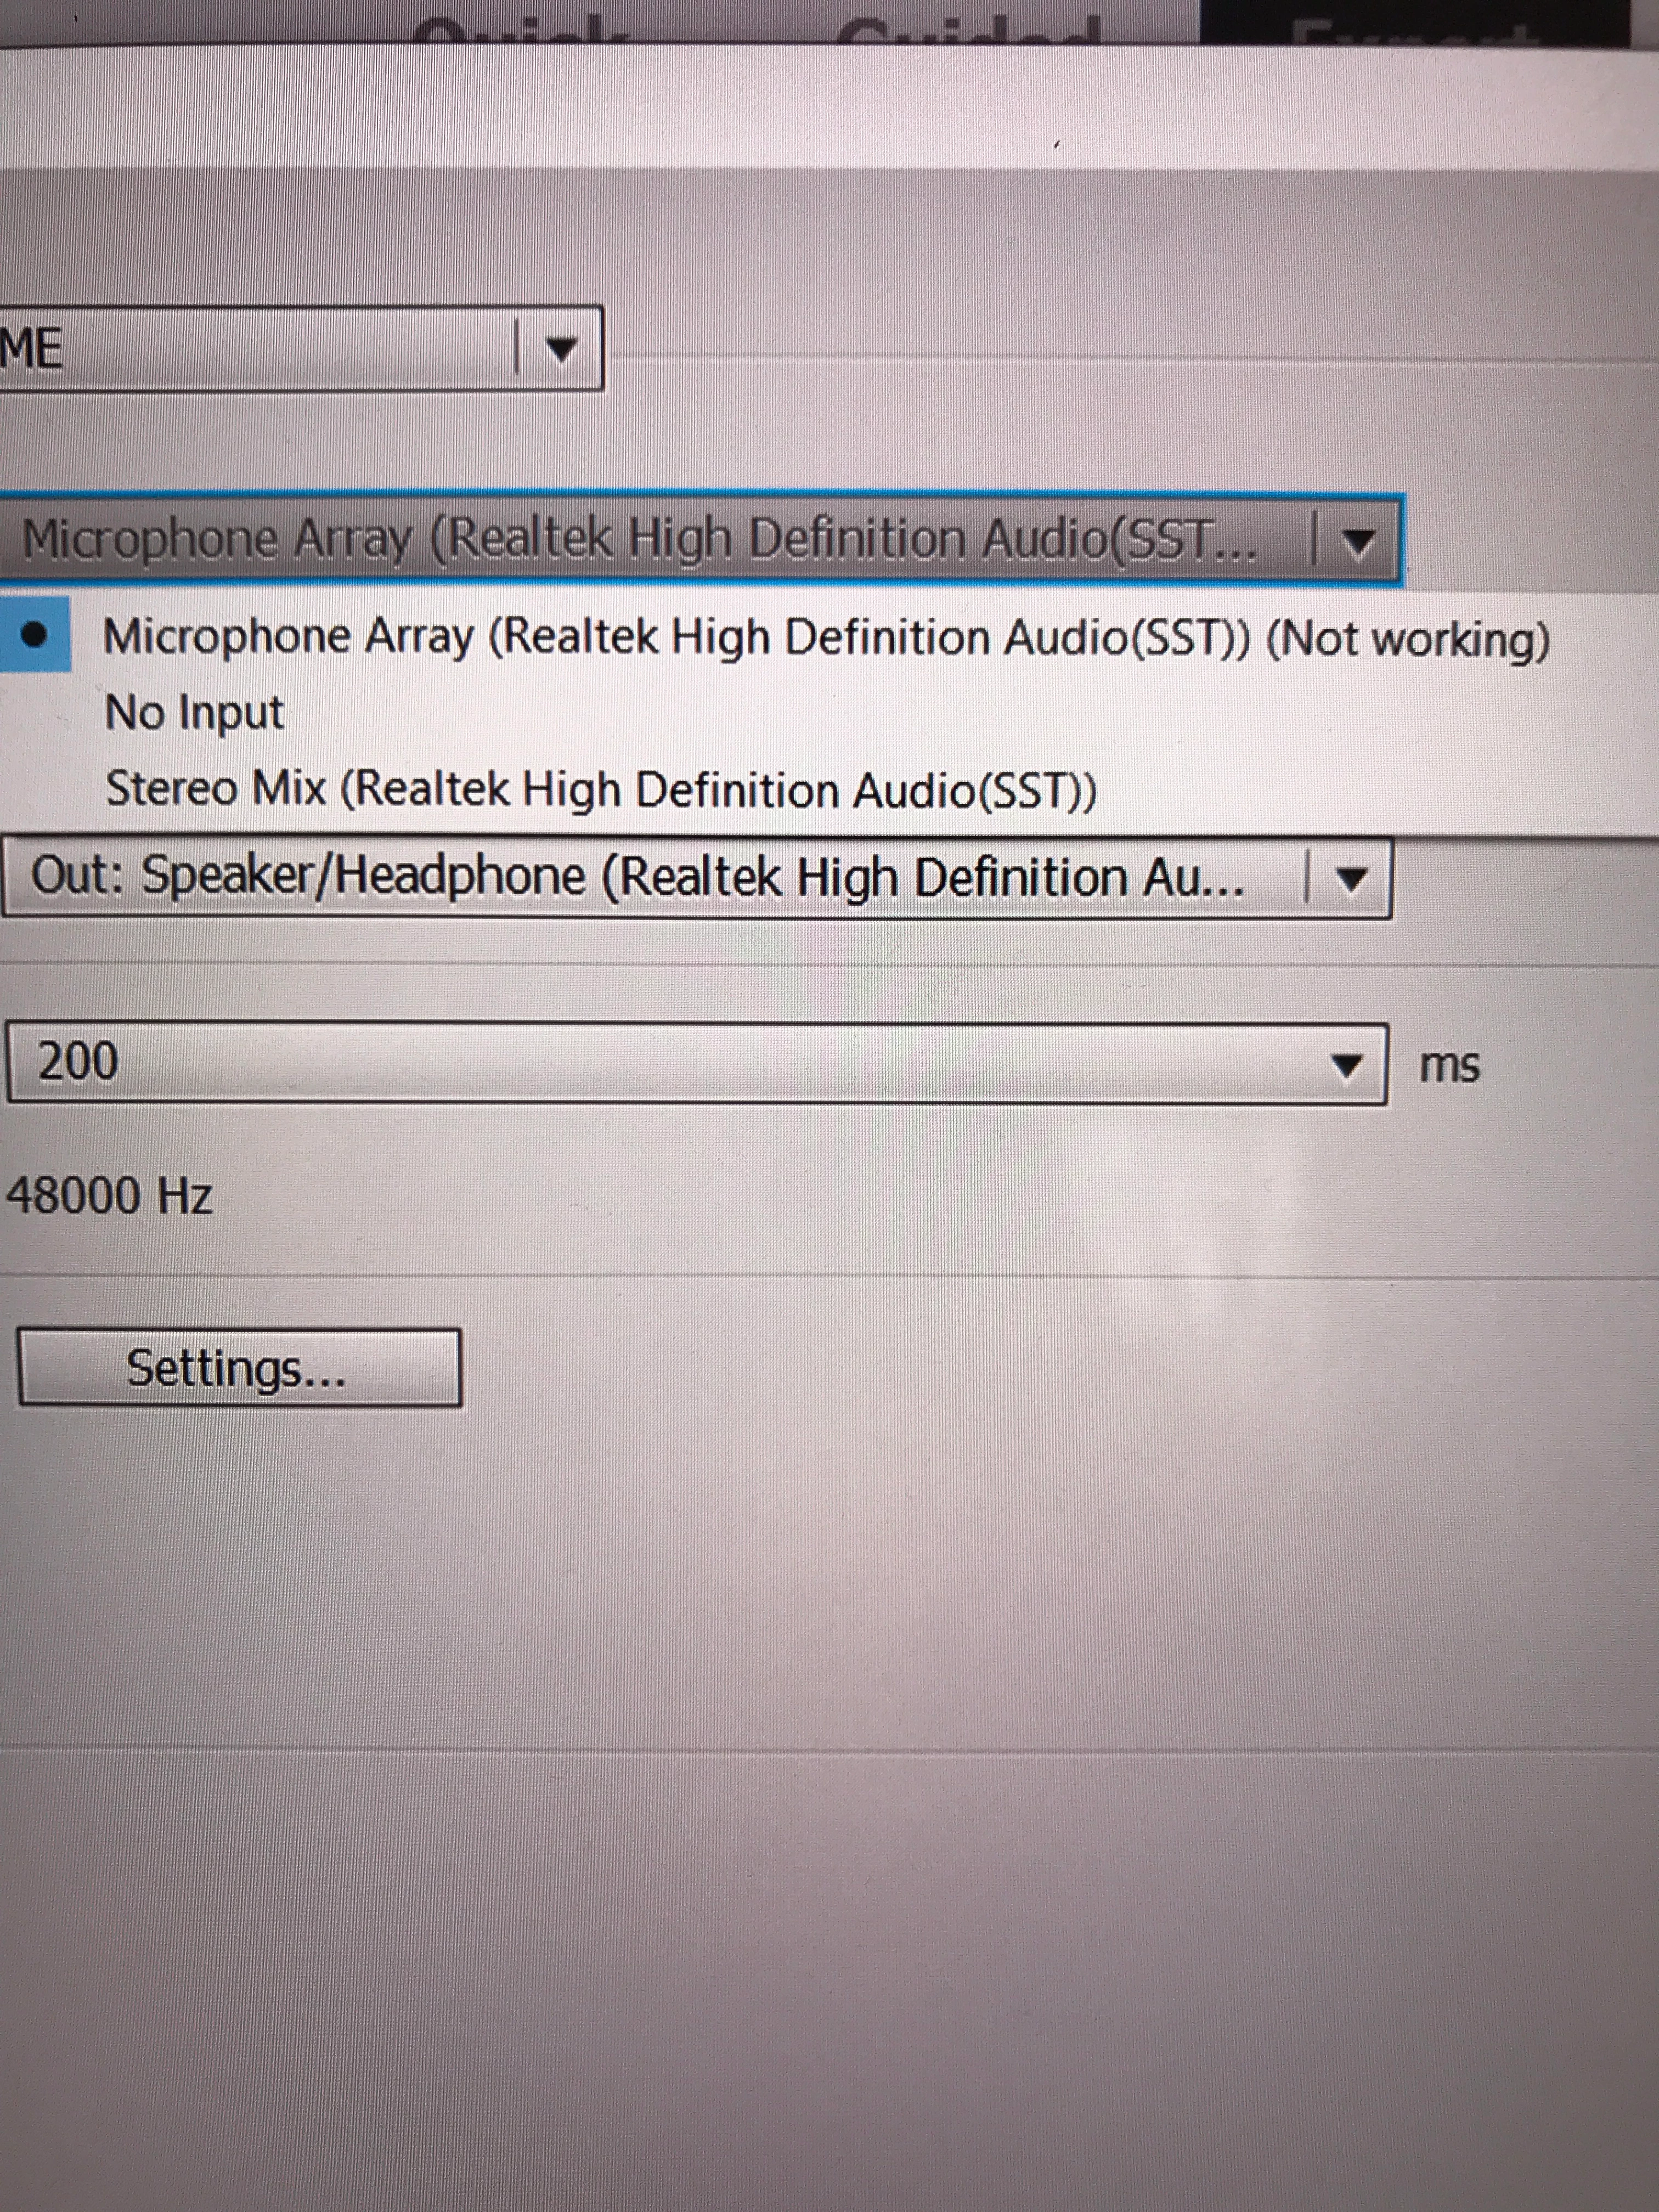Select the Microphone Array (Not working) option
1659x2212 pixels.
(825, 638)
